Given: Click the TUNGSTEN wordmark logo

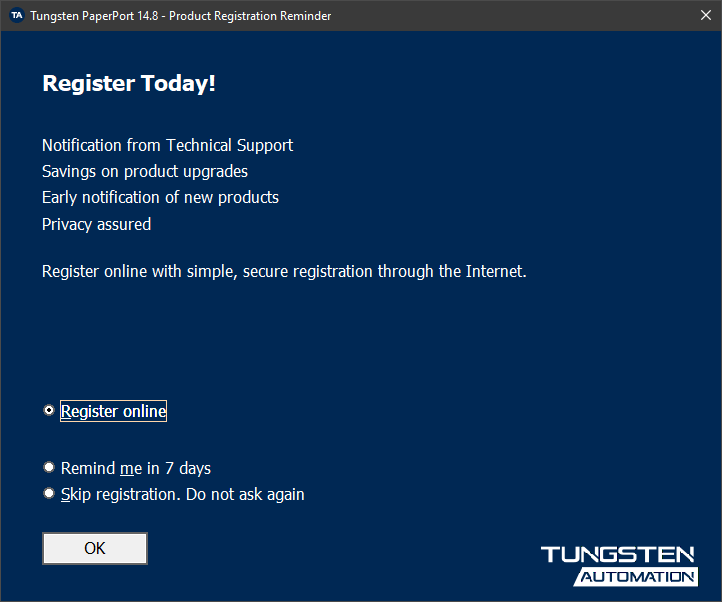Looking at the screenshot, I should pyautogui.click(x=618, y=555).
